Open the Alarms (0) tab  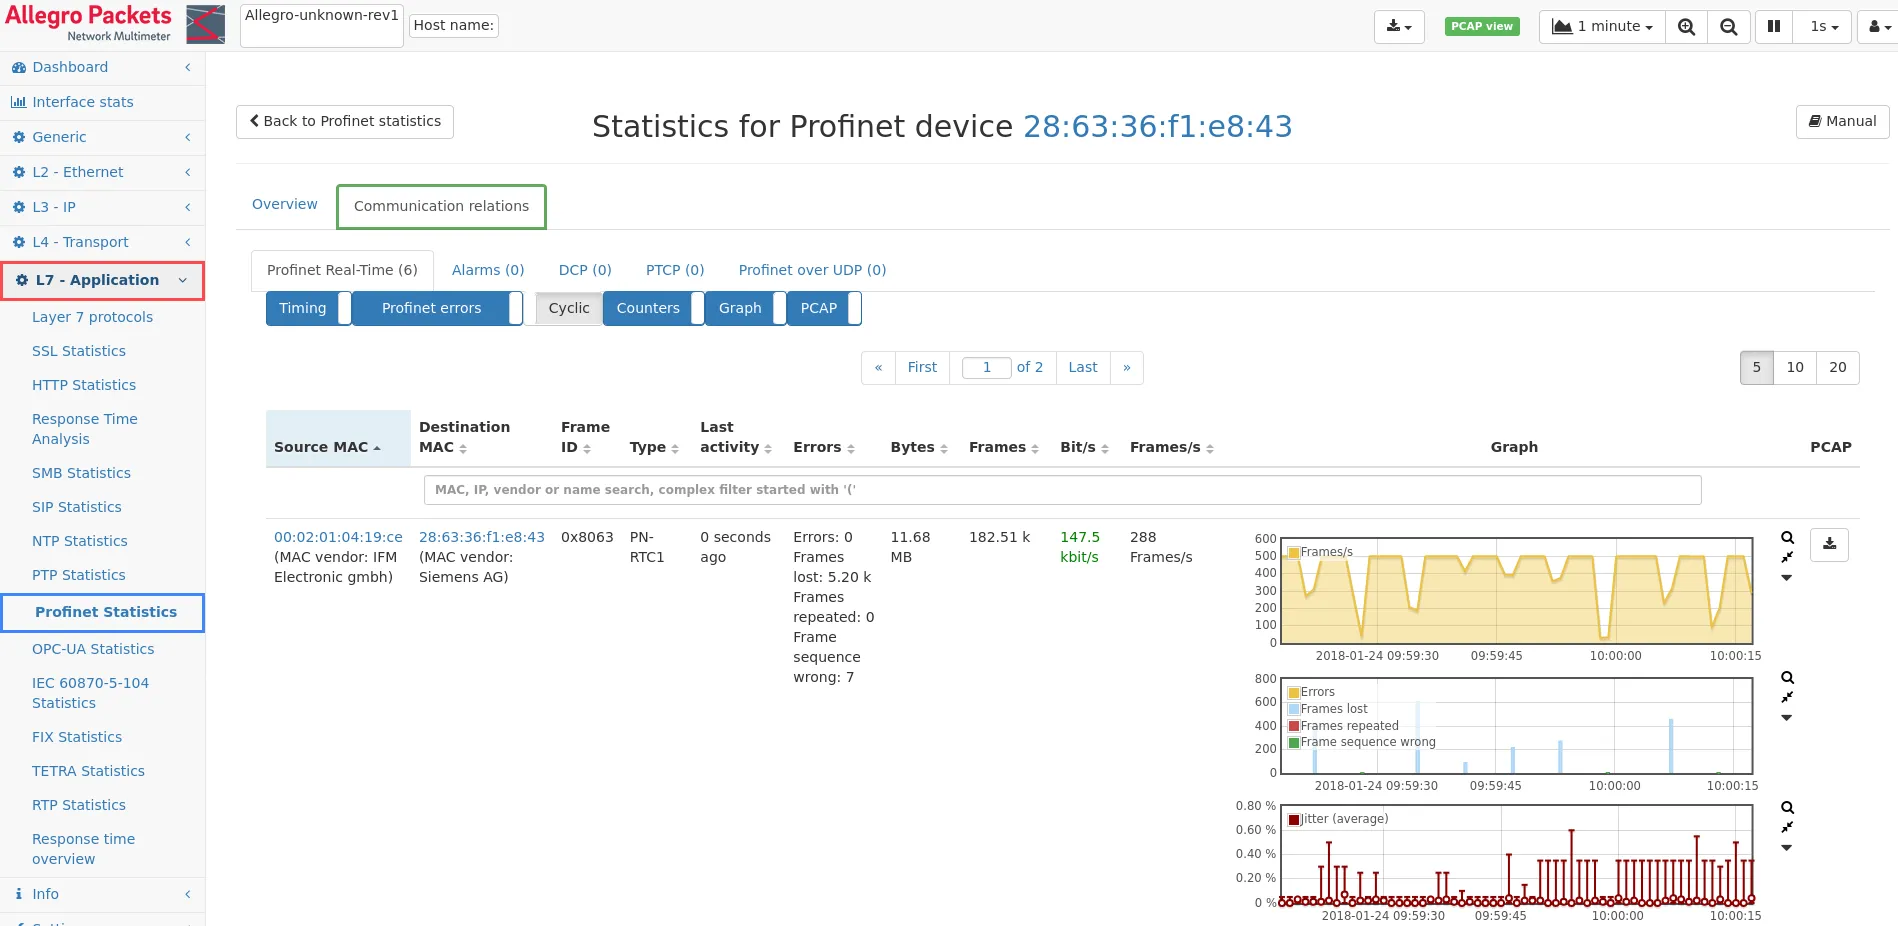coord(488,270)
